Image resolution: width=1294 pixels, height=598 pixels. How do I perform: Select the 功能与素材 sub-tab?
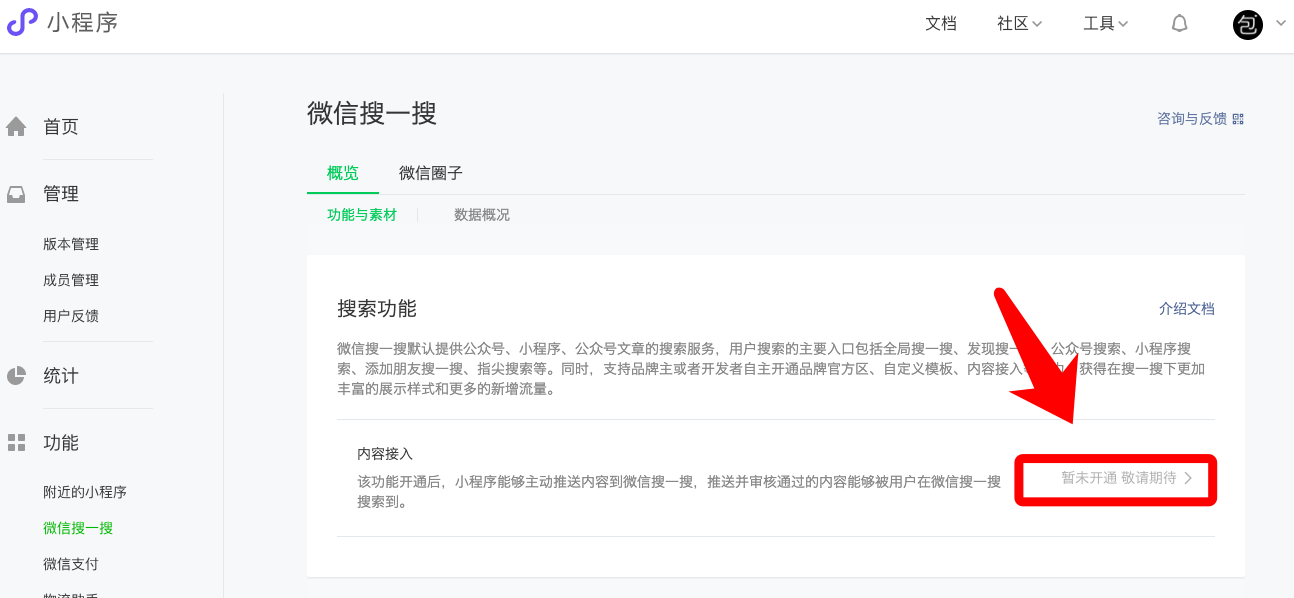click(362, 215)
